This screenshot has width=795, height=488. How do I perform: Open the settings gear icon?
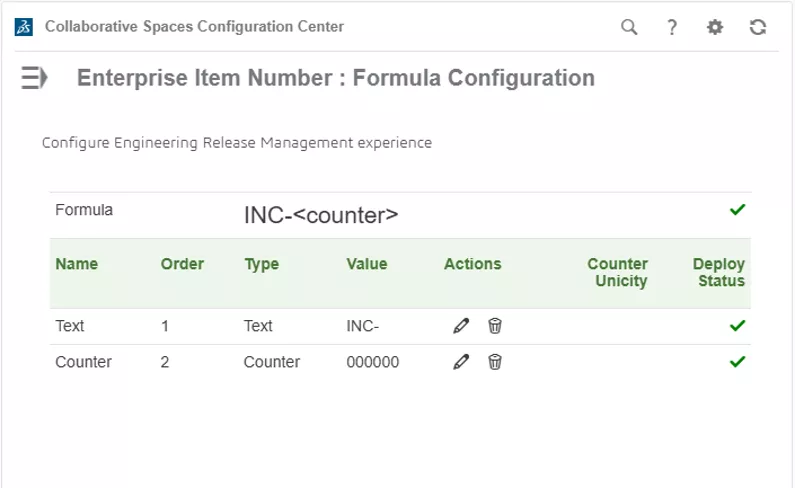click(715, 27)
